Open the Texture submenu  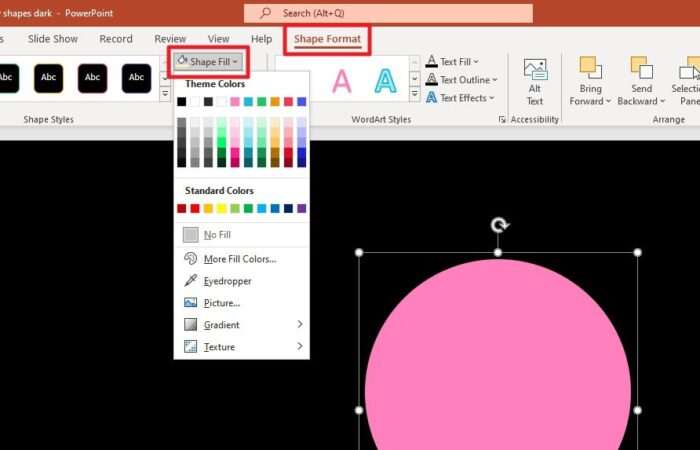click(x=241, y=346)
